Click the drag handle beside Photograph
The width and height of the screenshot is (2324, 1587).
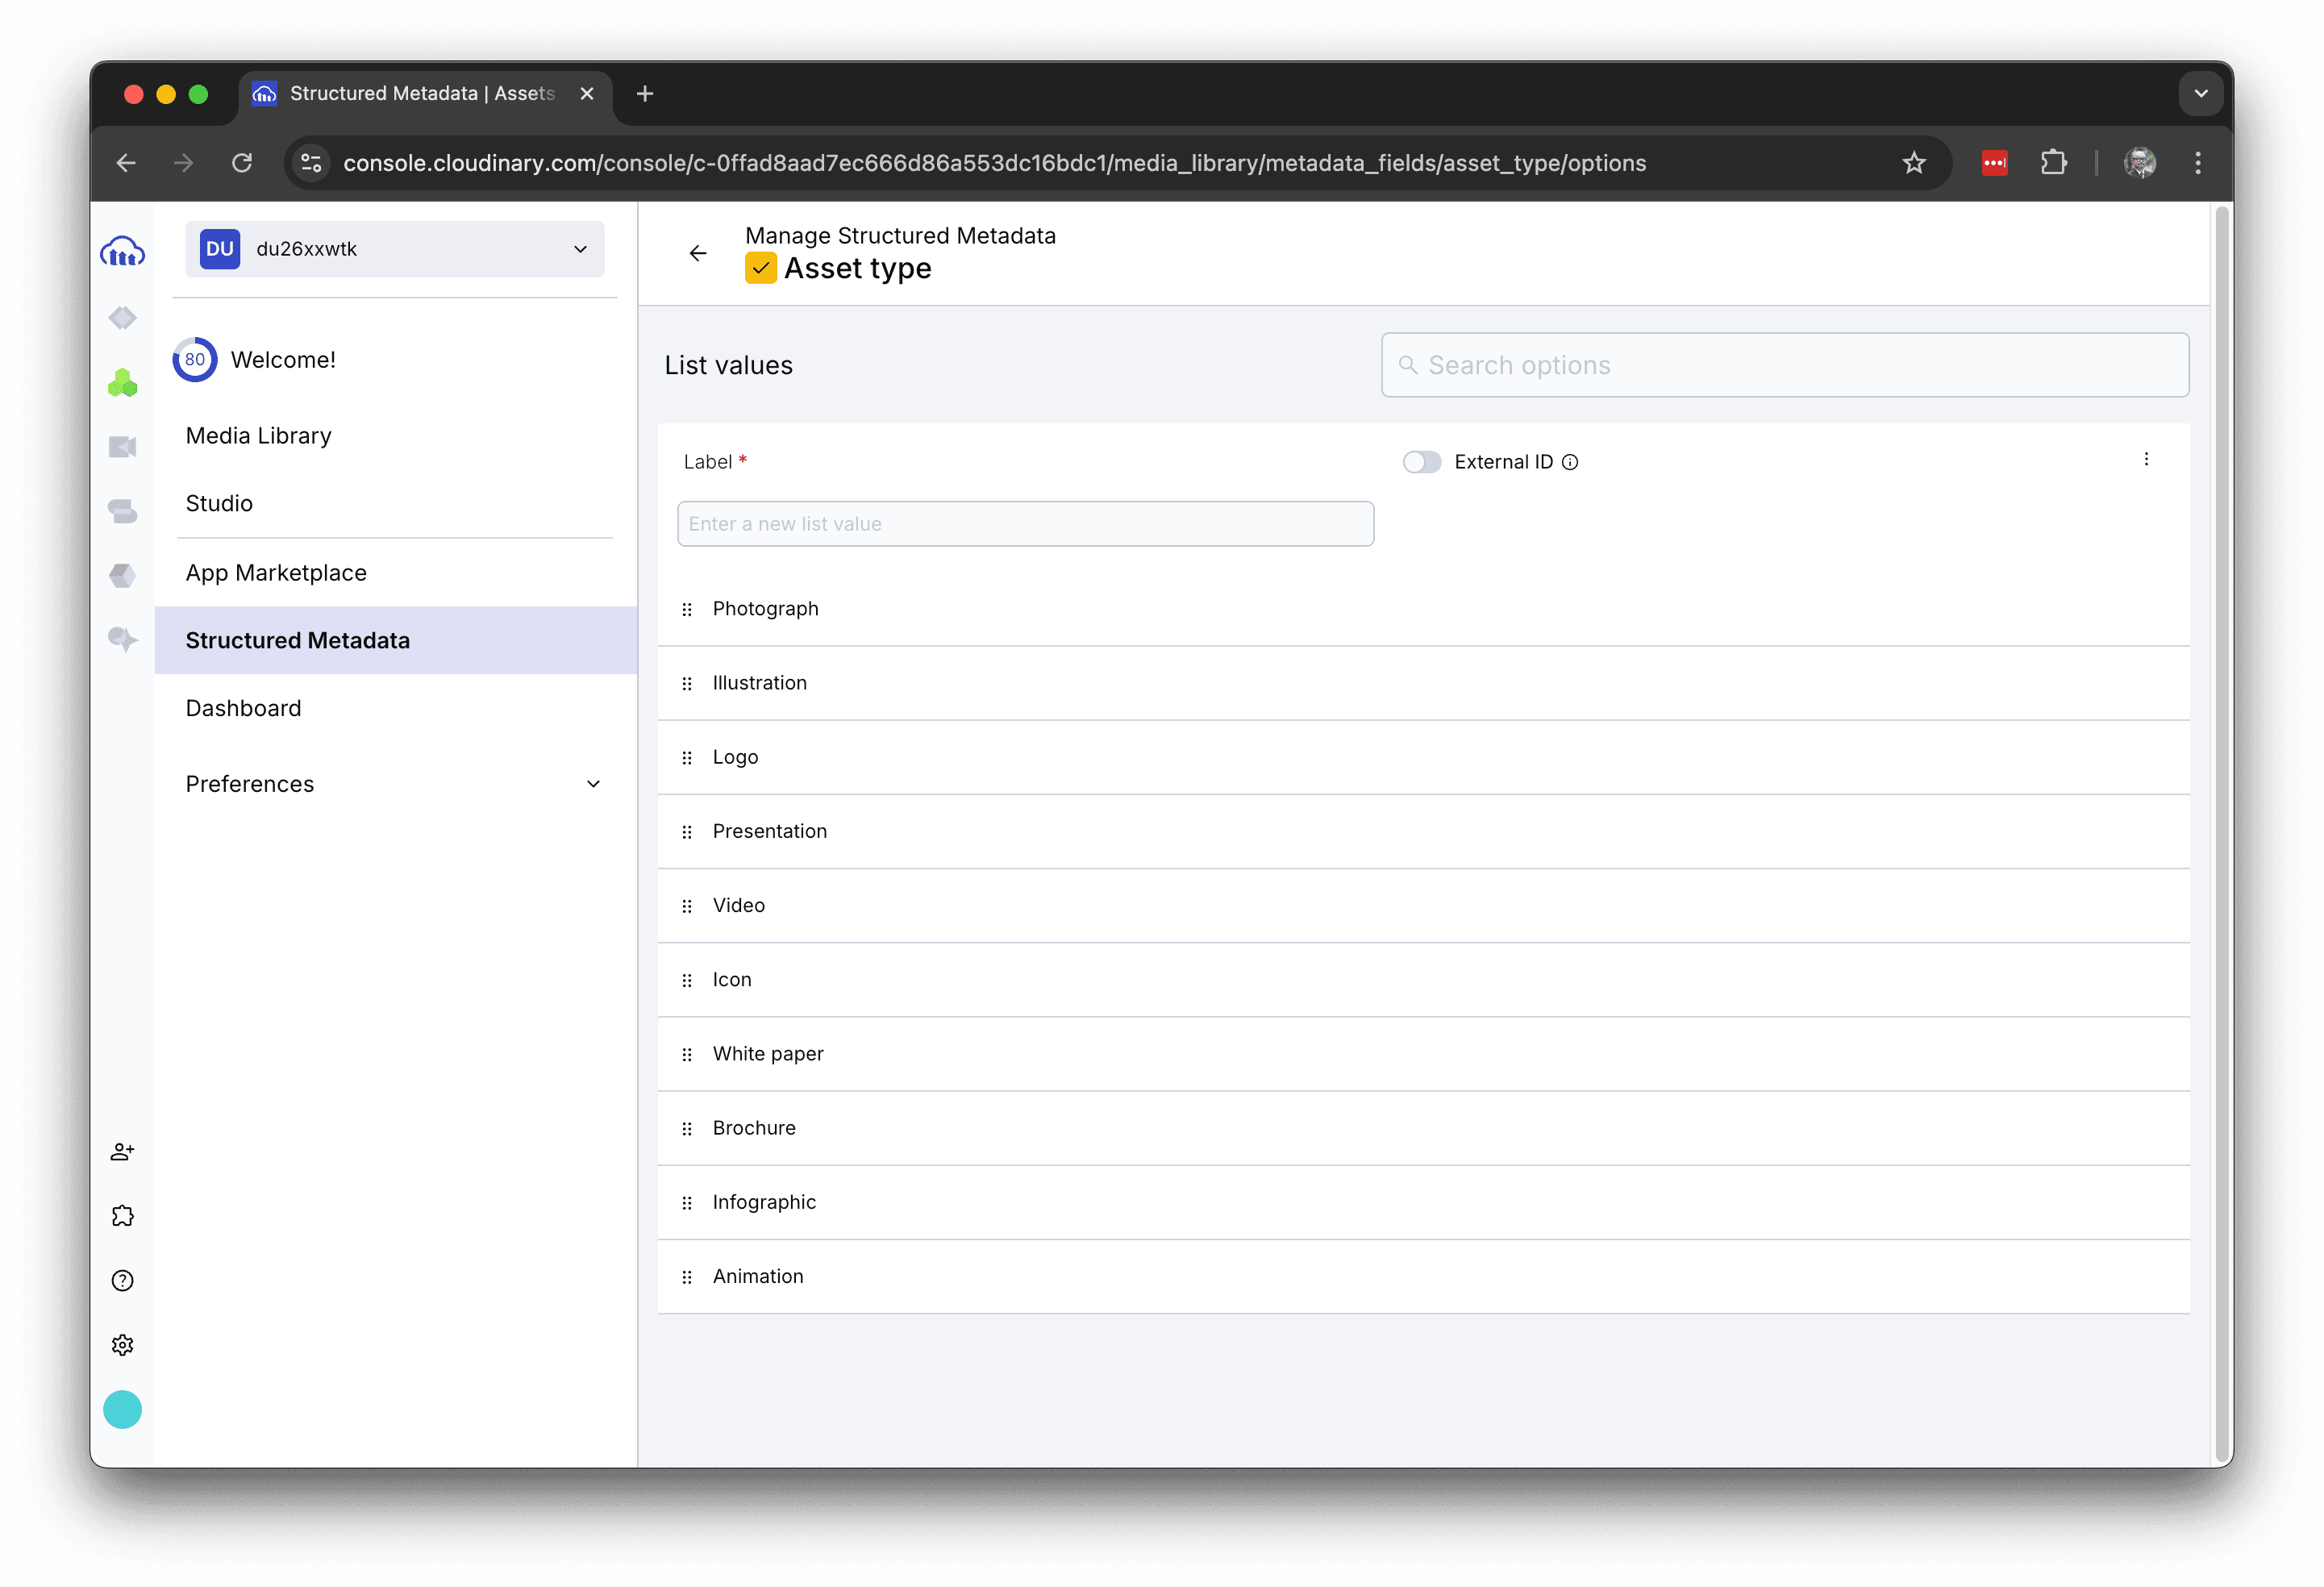coord(687,609)
